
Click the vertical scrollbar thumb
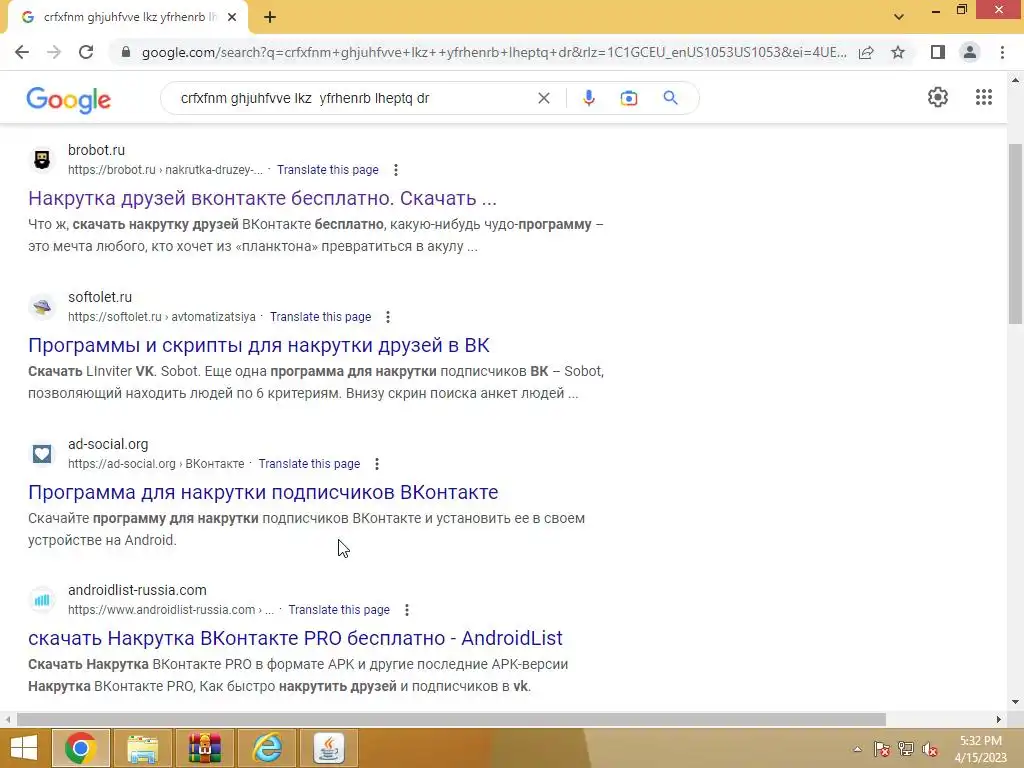pyautogui.click(x=1015, y=233)
